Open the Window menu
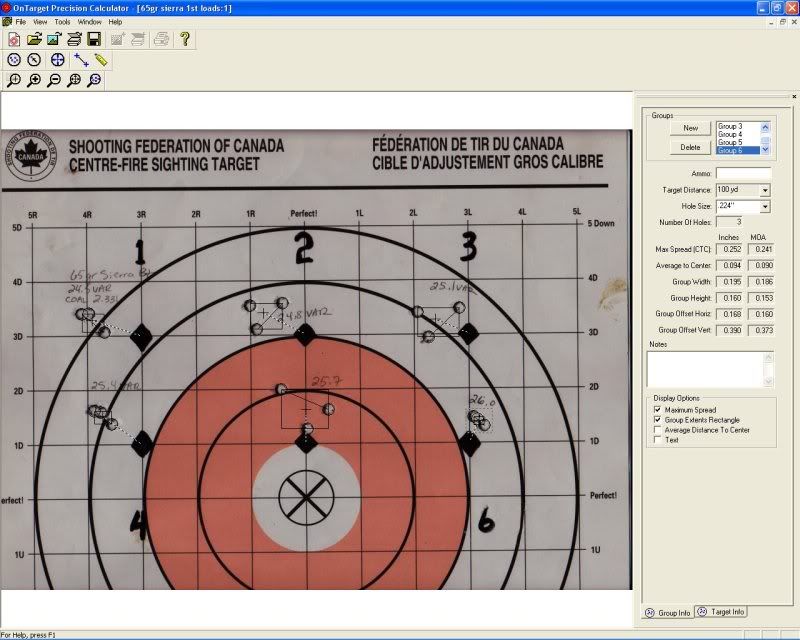Image resolution: width=800 pixels, height=640 pixels. tap(89, 22)
